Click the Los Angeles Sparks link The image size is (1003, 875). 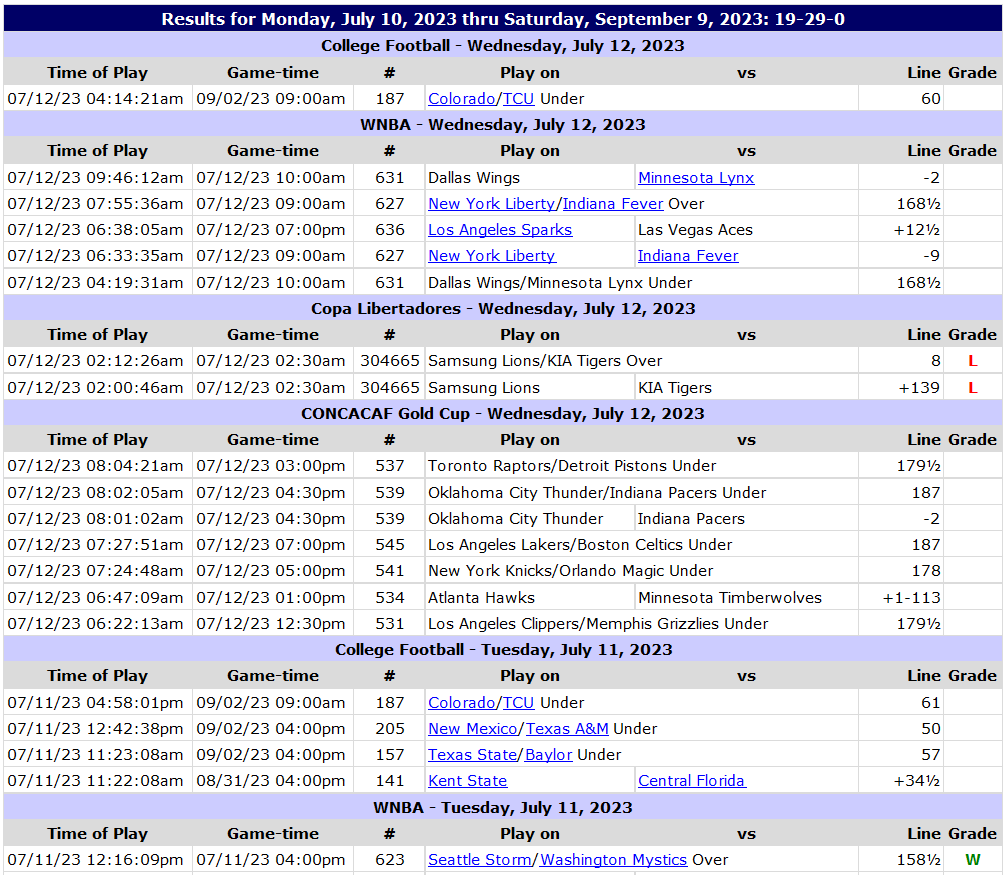click(x=500, y=230)
